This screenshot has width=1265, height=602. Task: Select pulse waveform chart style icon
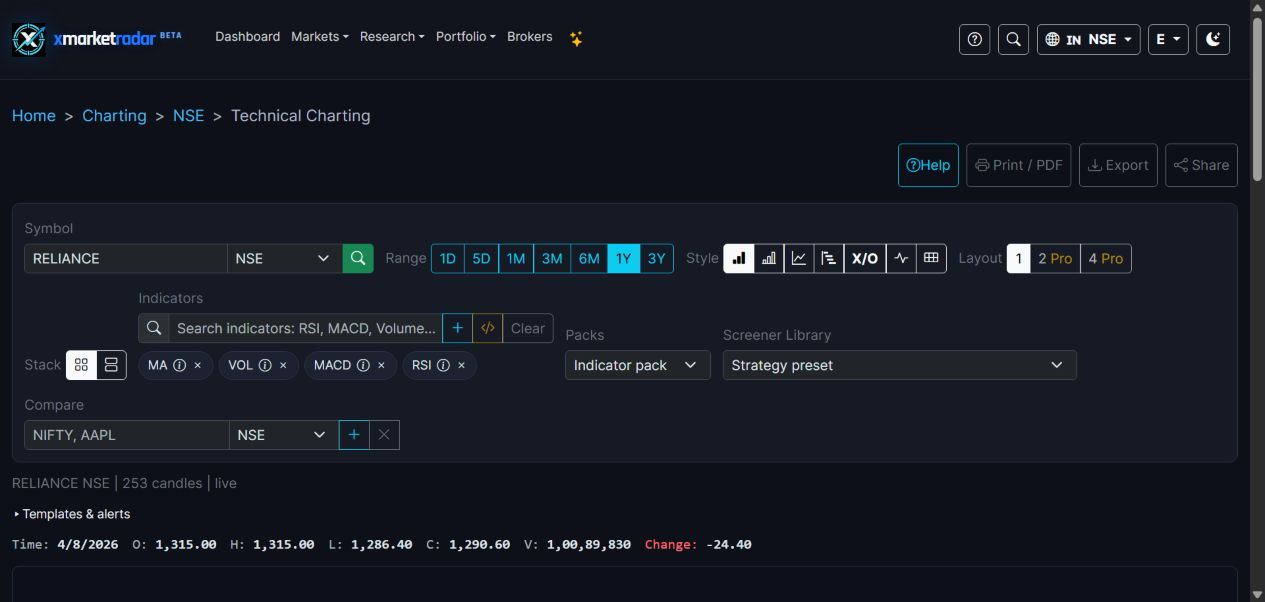pyautogui.click(x=901, y=258)
